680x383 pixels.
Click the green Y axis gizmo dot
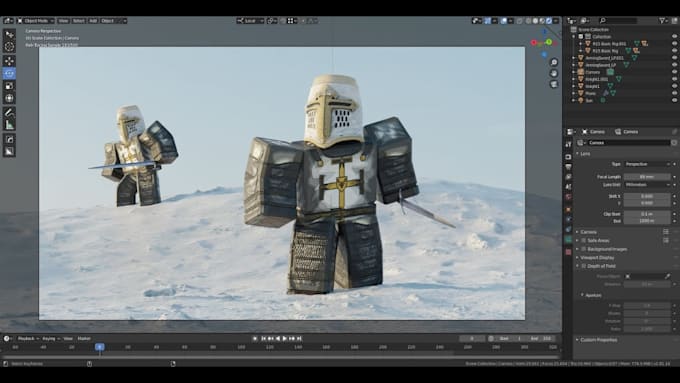click(x=549, y=42)
